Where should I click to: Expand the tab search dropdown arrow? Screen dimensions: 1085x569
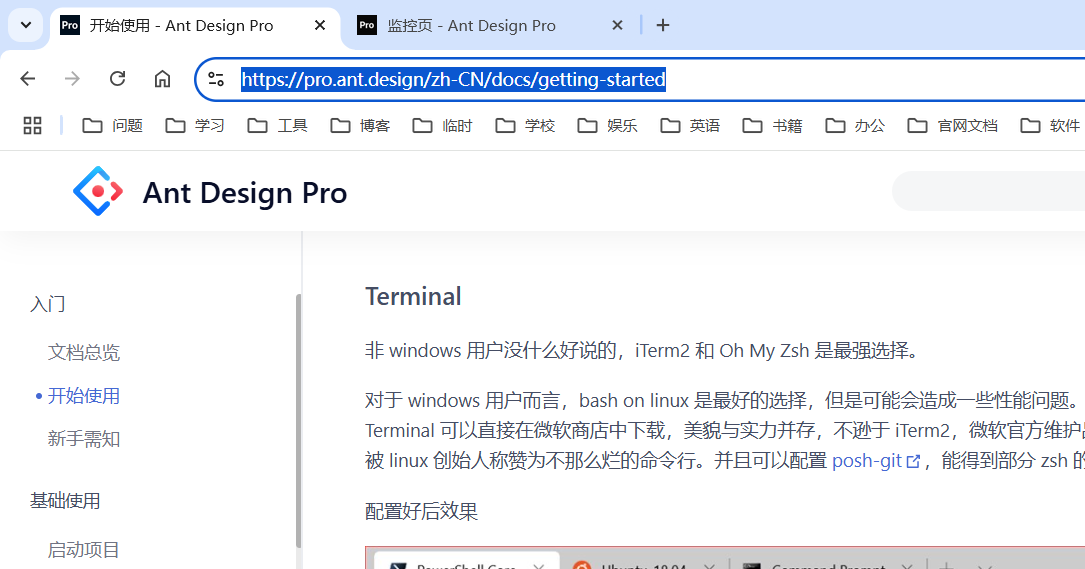(26, 26)
